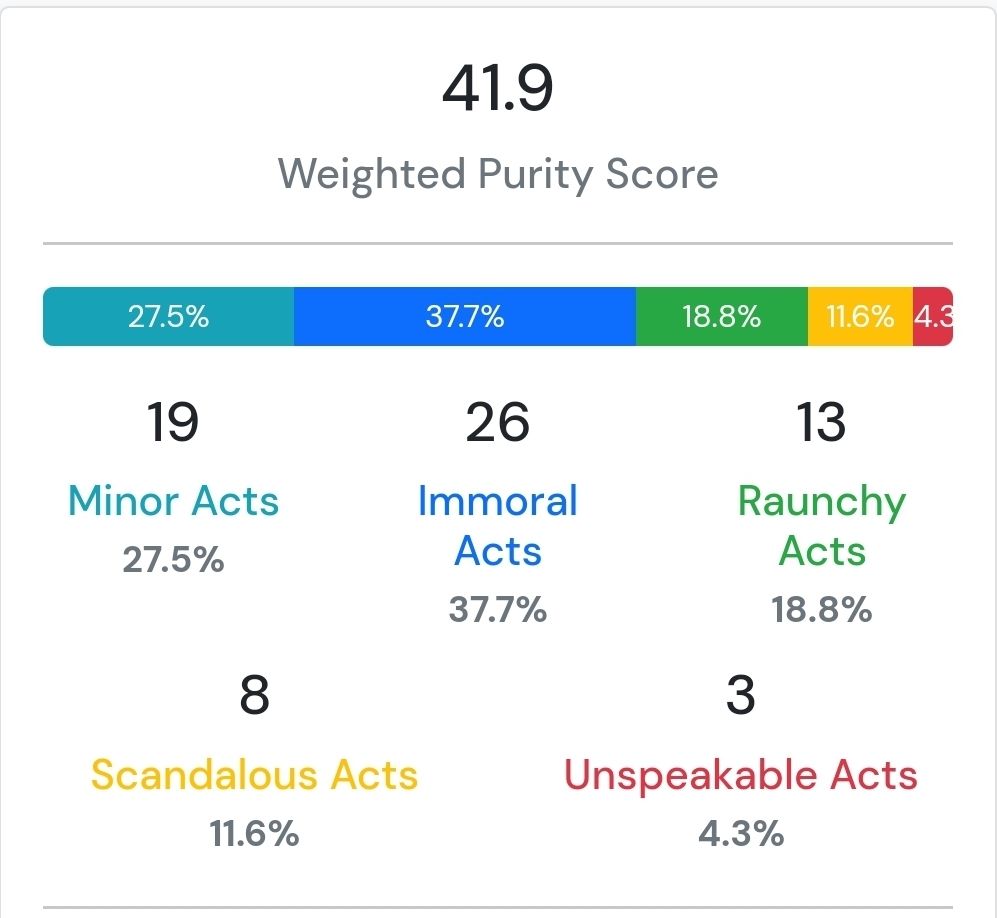Click the count 13 above Raunchy Acts
Screen dimensions: 997x918
[821, 422]
